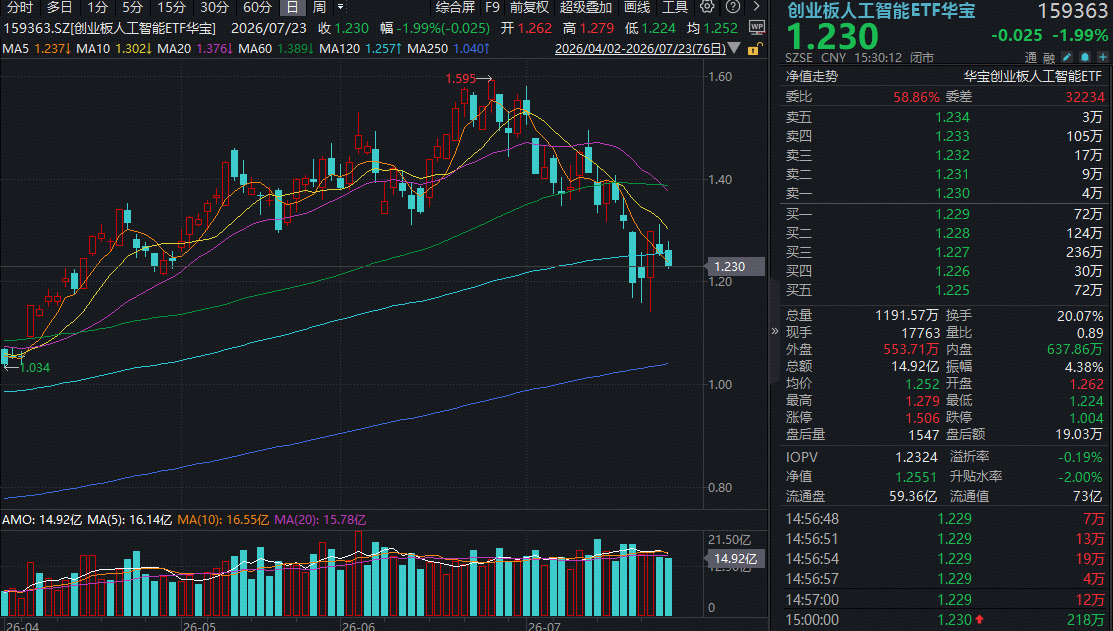Image resolution: width=1113 pixels, height=631 pixels.
Task: Switch to the 分时 intraday tab
Action: 20,7
